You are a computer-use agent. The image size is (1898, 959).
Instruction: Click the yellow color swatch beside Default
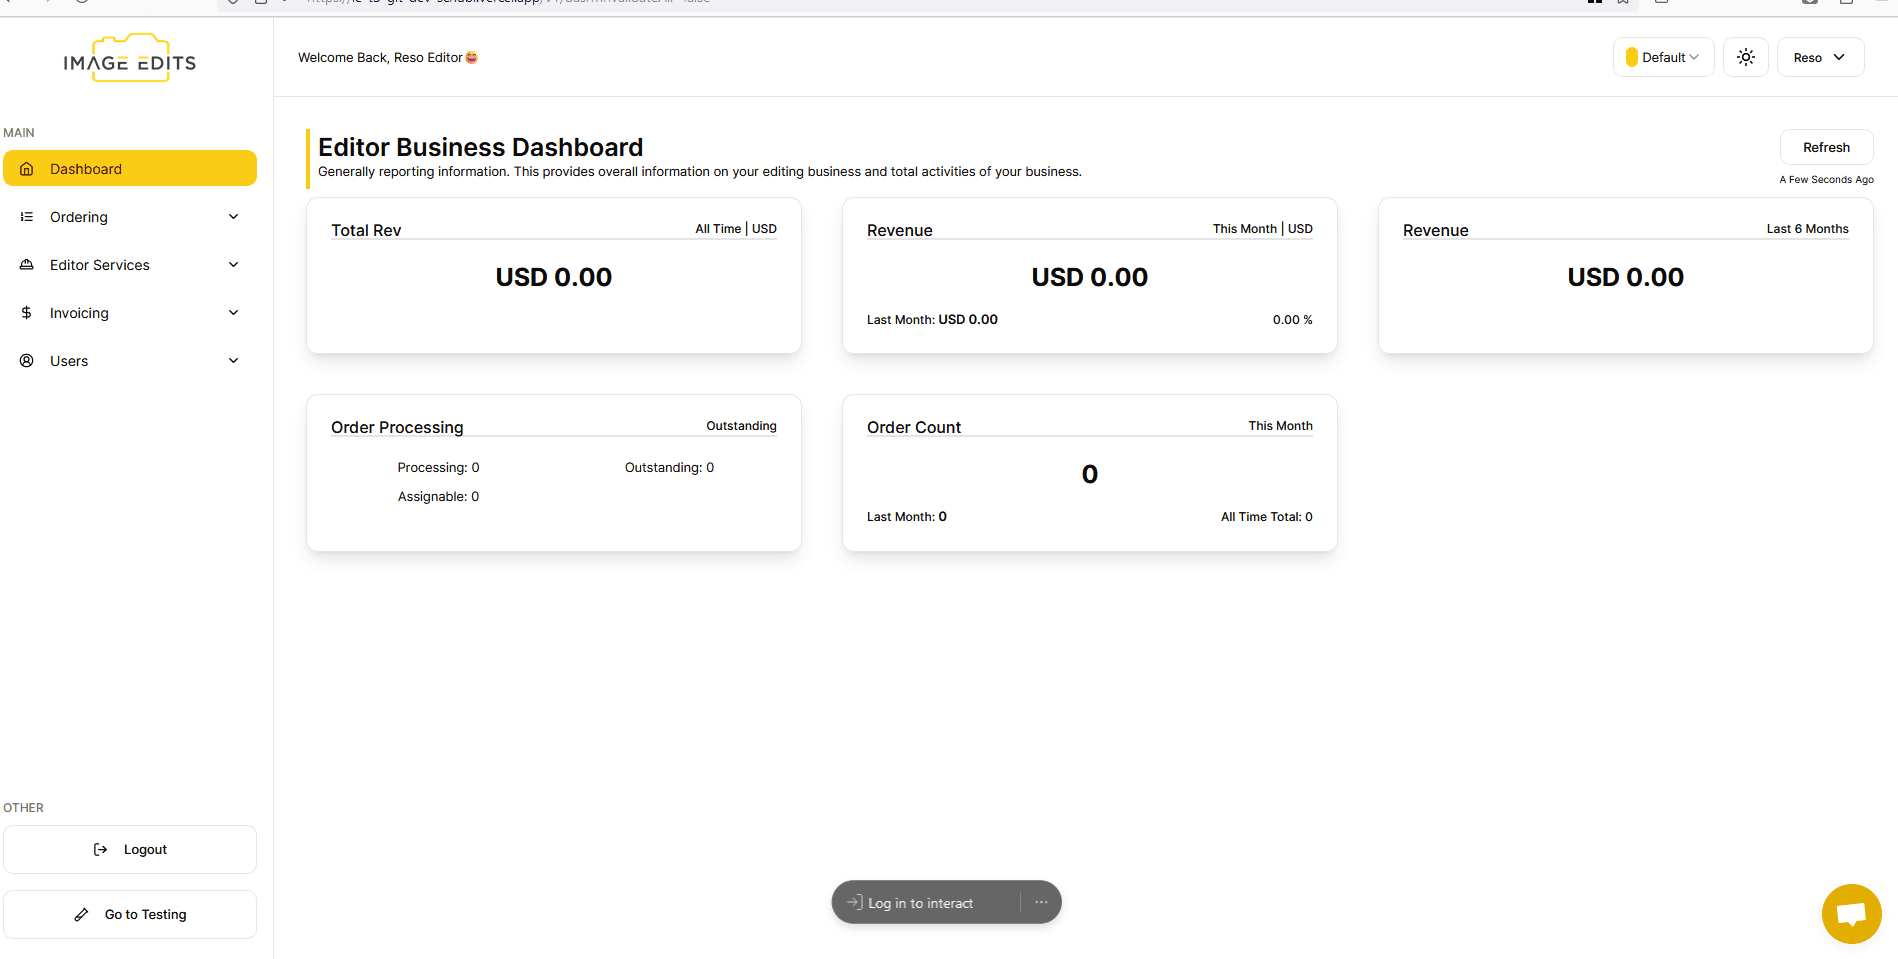[x=1632, y=57]
